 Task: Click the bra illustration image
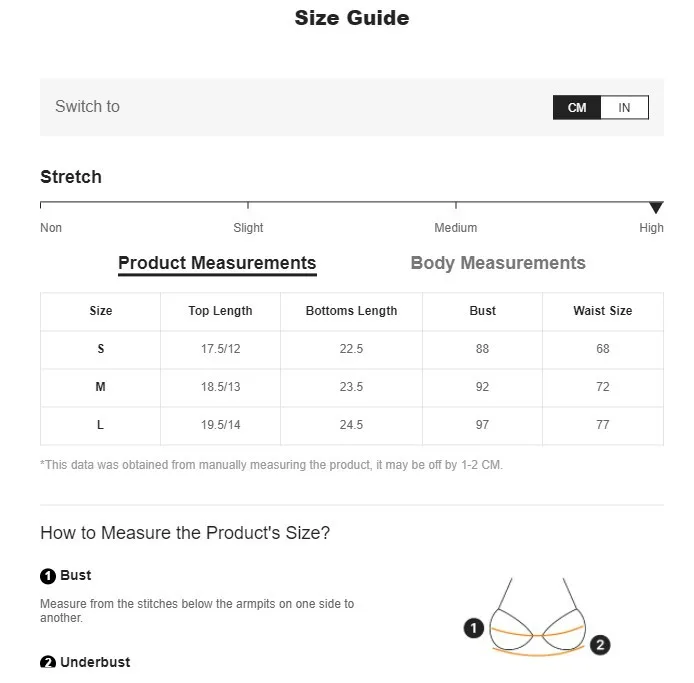537,620
